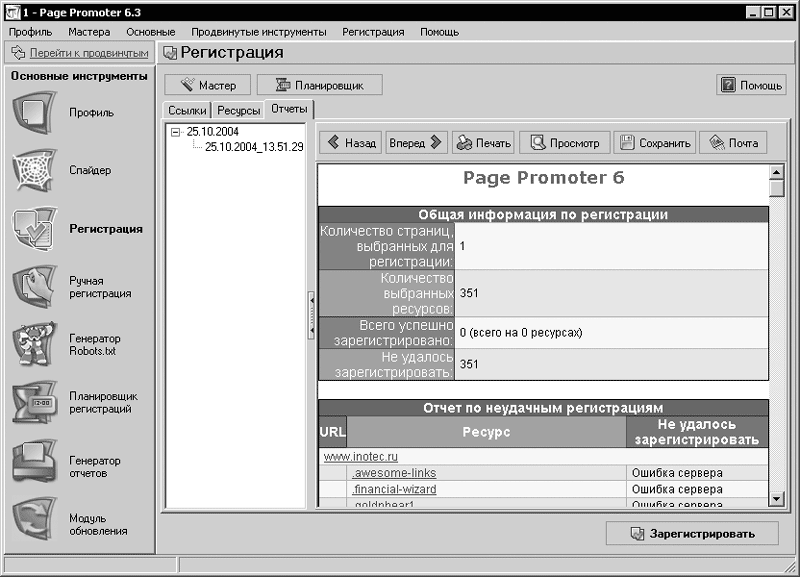The height and width of the screenshot is (577, 800).
Task: Open the .awesome-links resource link
Action: (x=394, y=473)
